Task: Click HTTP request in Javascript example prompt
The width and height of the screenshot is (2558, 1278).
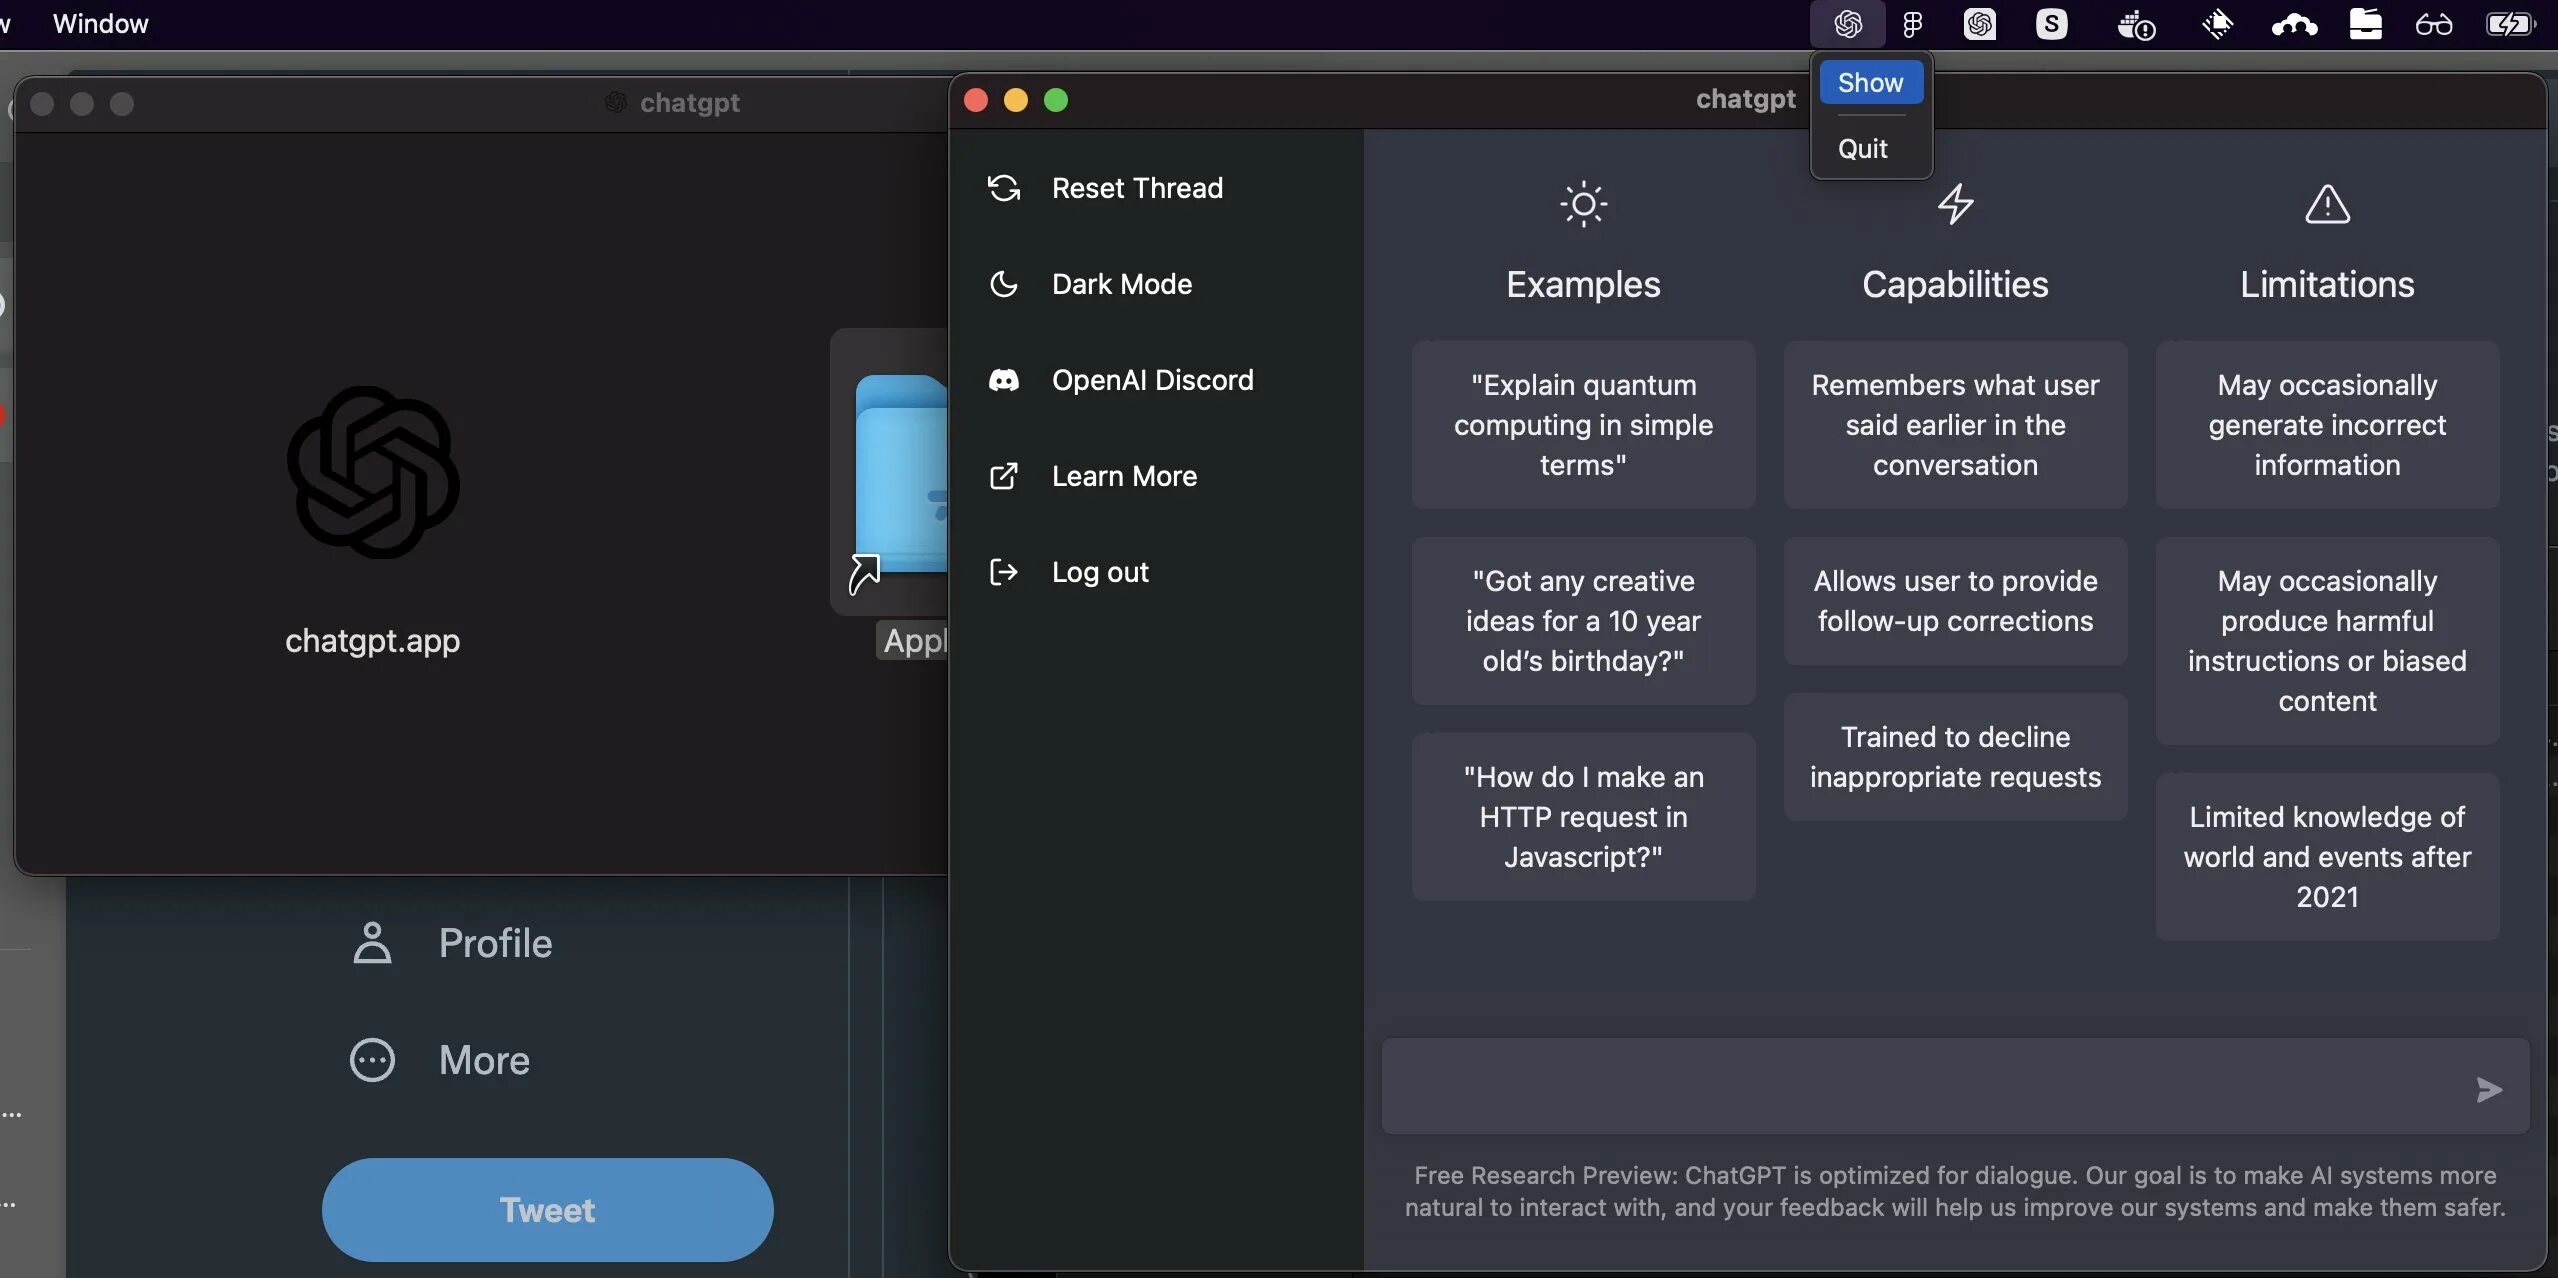Action: (x=1582, y=816)
